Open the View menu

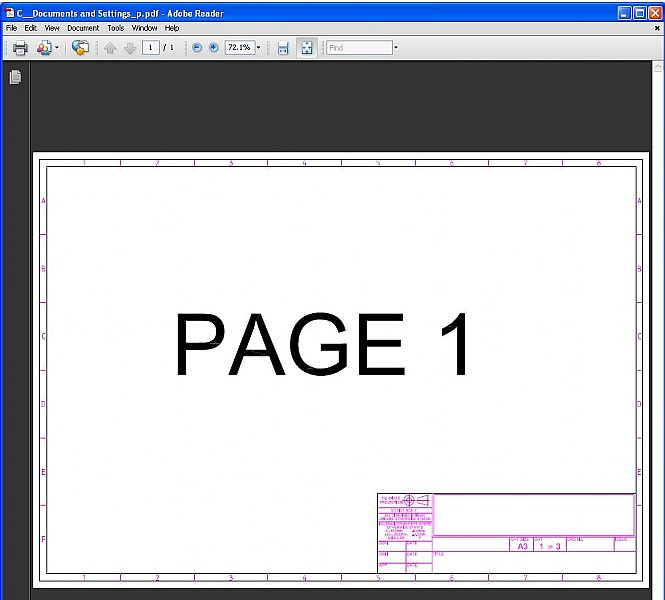click(52, 28)
